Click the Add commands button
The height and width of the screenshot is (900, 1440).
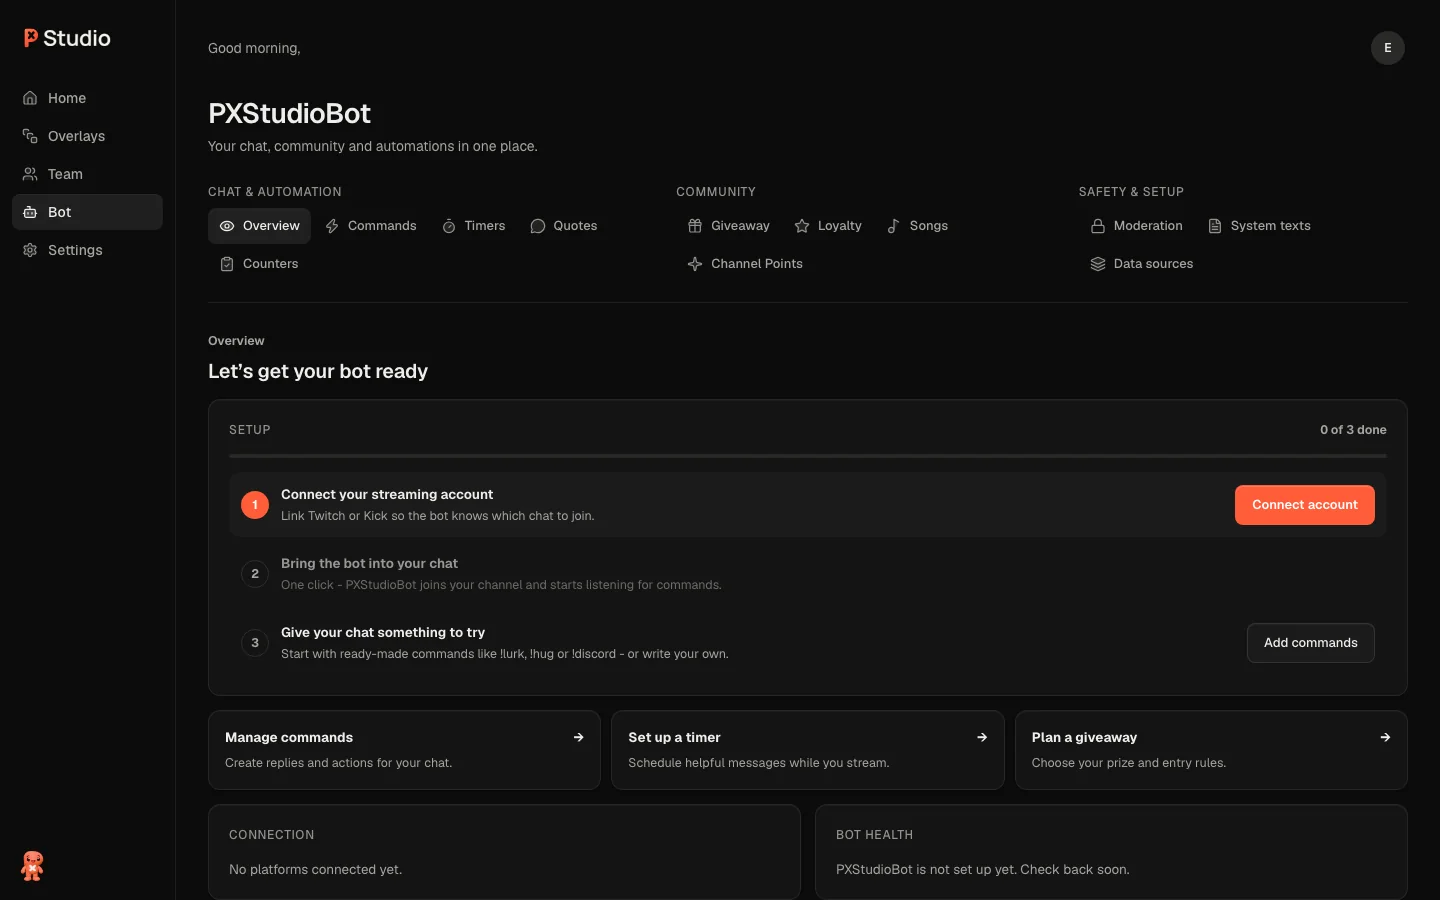pyautogui.click(x=1310, y=643)
